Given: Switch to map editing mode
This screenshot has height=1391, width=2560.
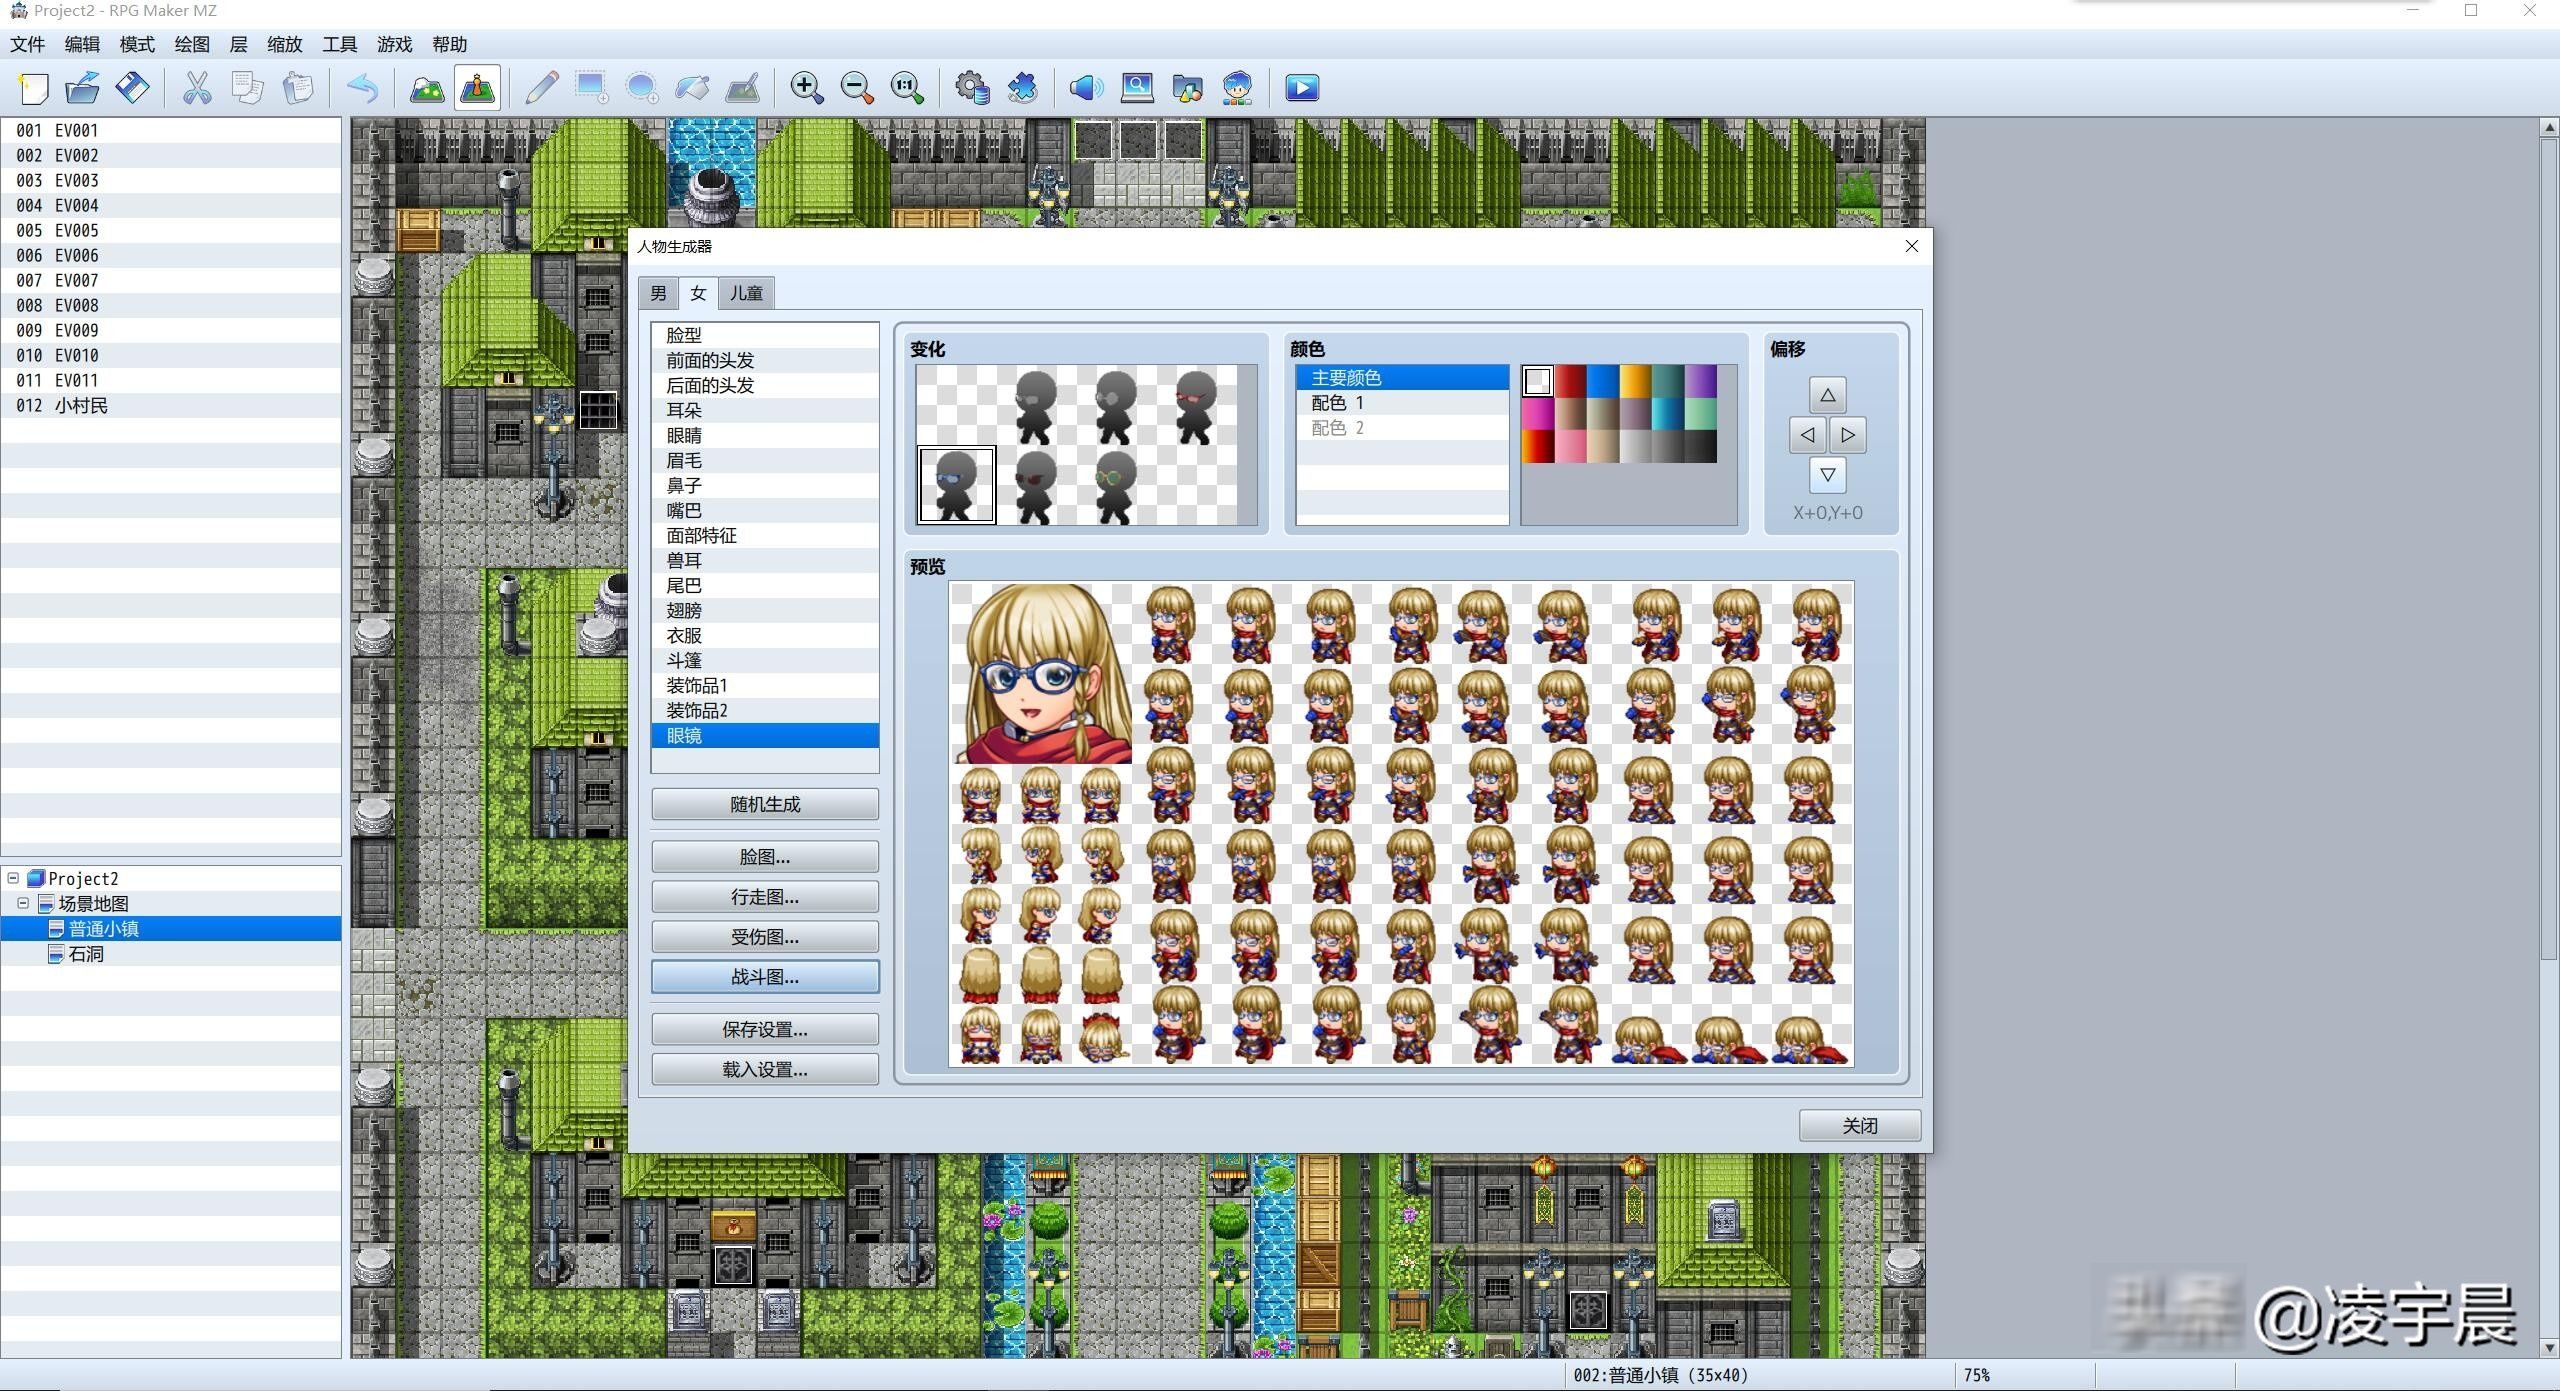Looking at the screenshot, I should click(x=425, y=87).
